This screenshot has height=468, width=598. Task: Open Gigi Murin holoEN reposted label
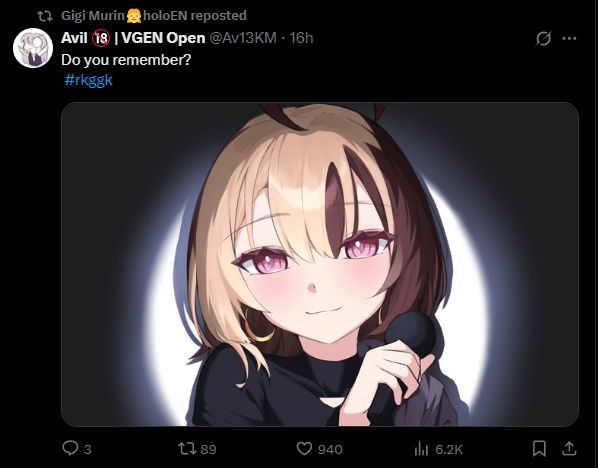(154, 16)
